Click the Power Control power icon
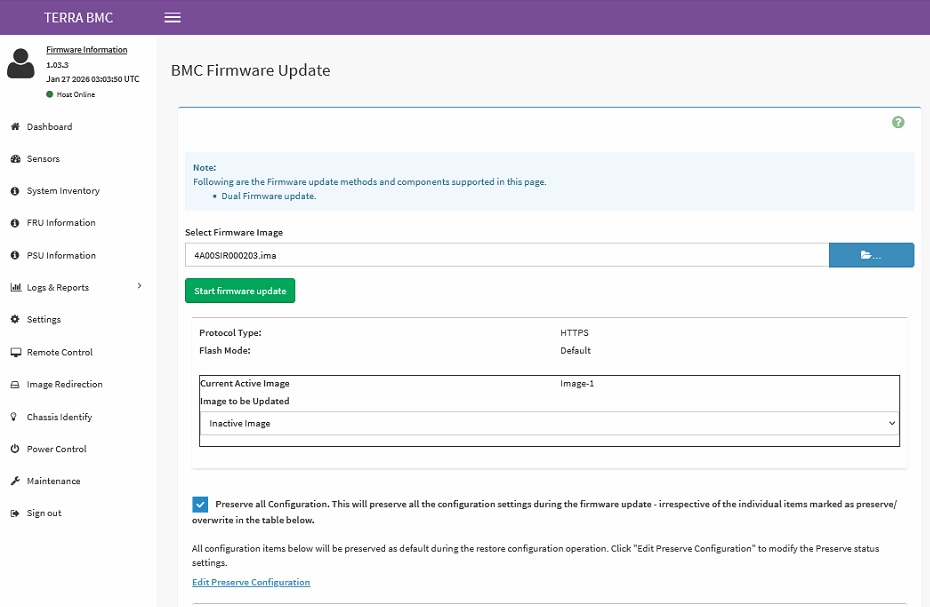 (15, 449)
